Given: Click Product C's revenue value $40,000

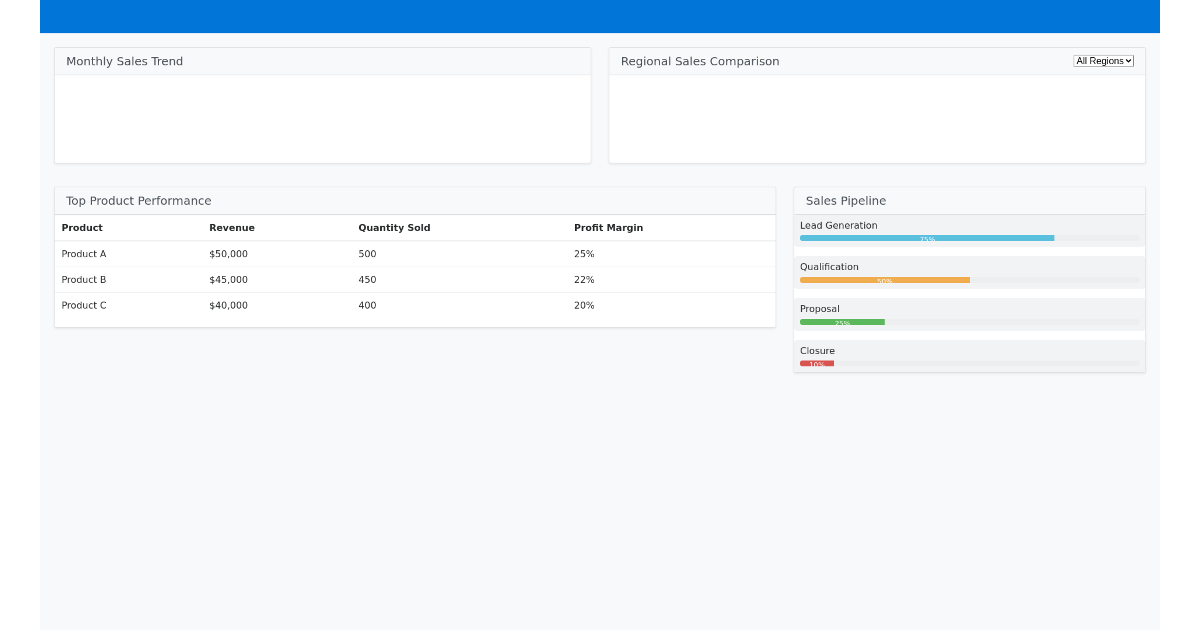Looking at the screenshot, I should click(228, 305).
